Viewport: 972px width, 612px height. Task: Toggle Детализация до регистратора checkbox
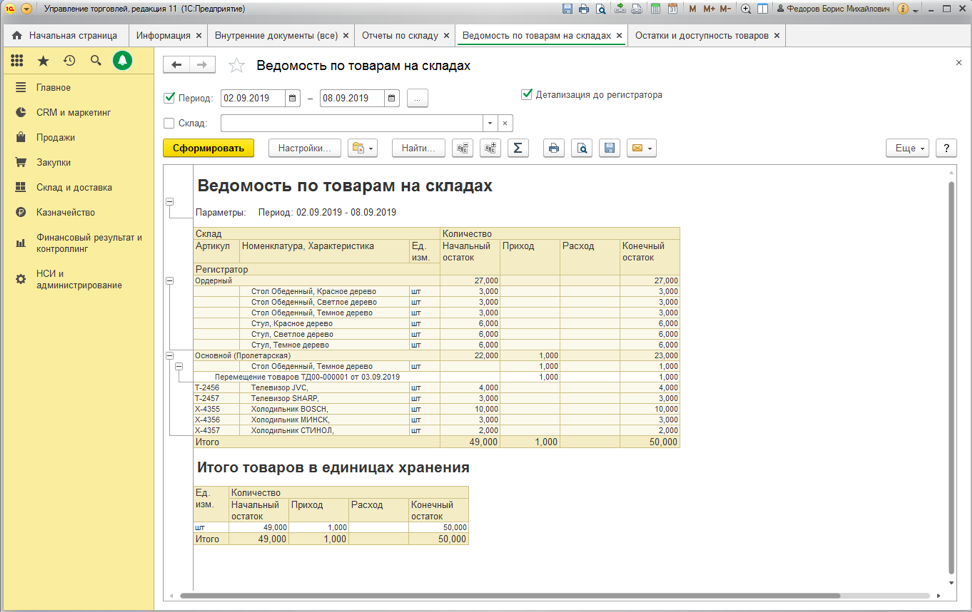point(527,94)
